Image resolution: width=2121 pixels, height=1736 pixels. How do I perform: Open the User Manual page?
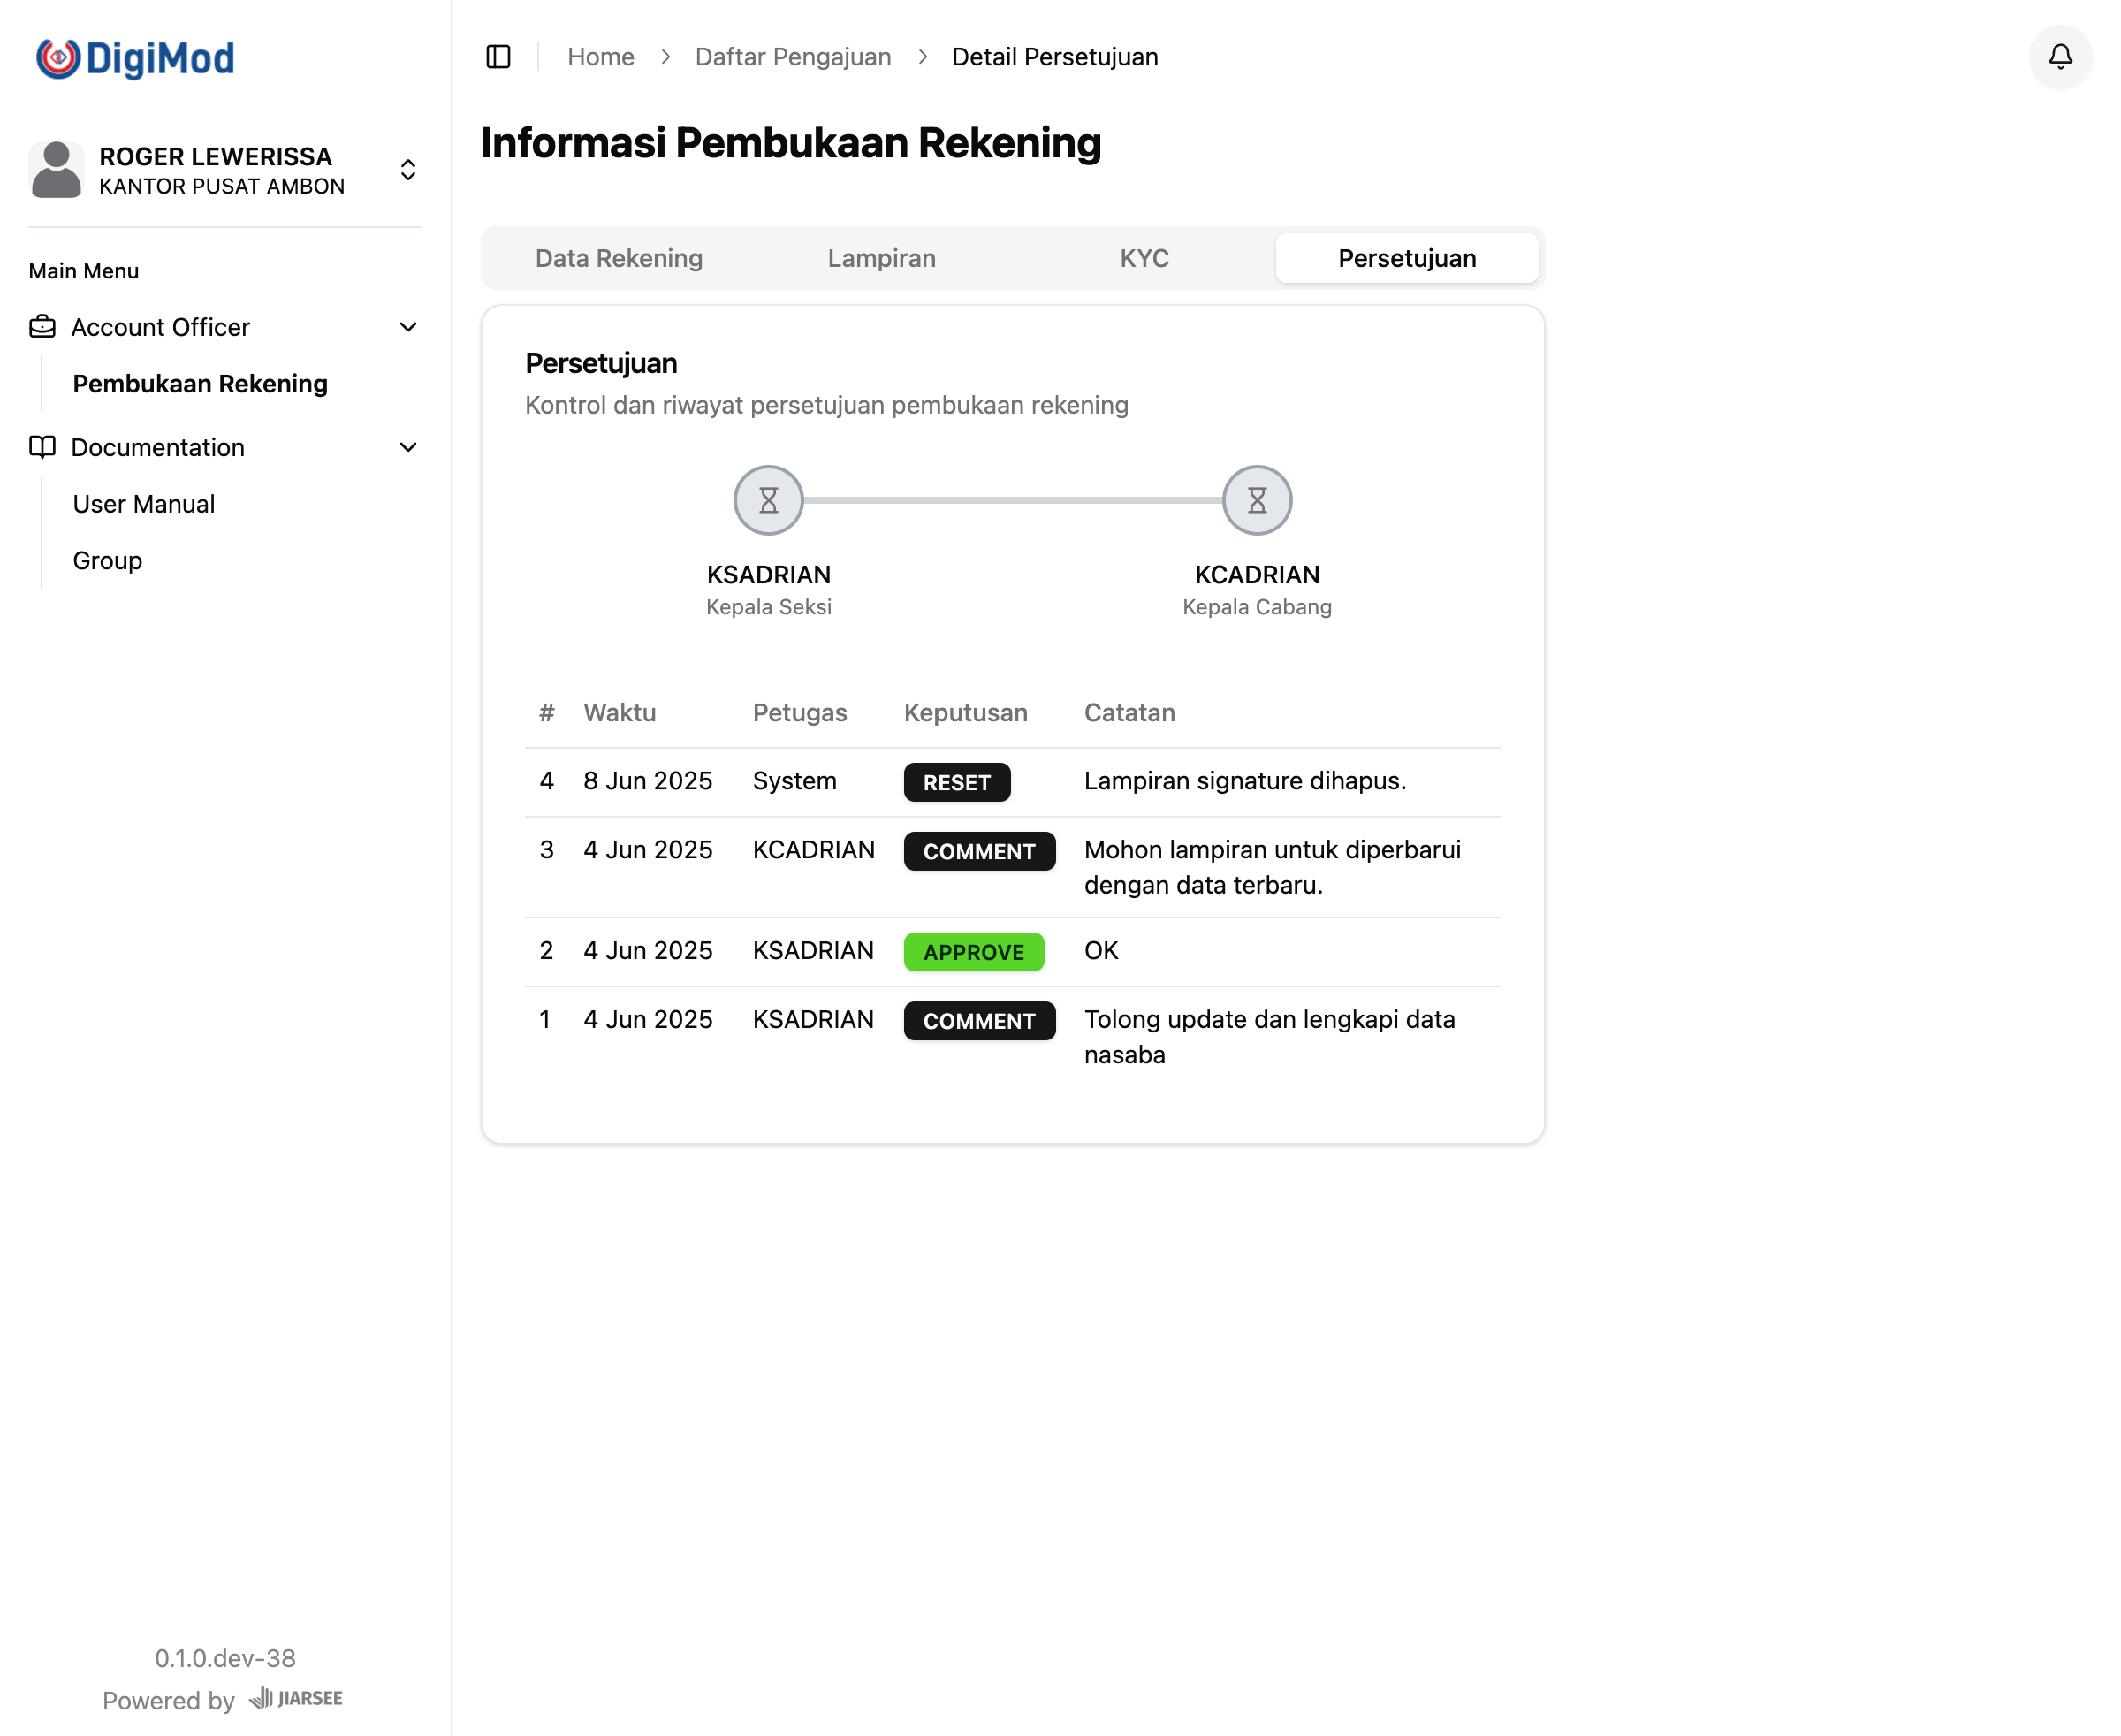tap(144, 504)
